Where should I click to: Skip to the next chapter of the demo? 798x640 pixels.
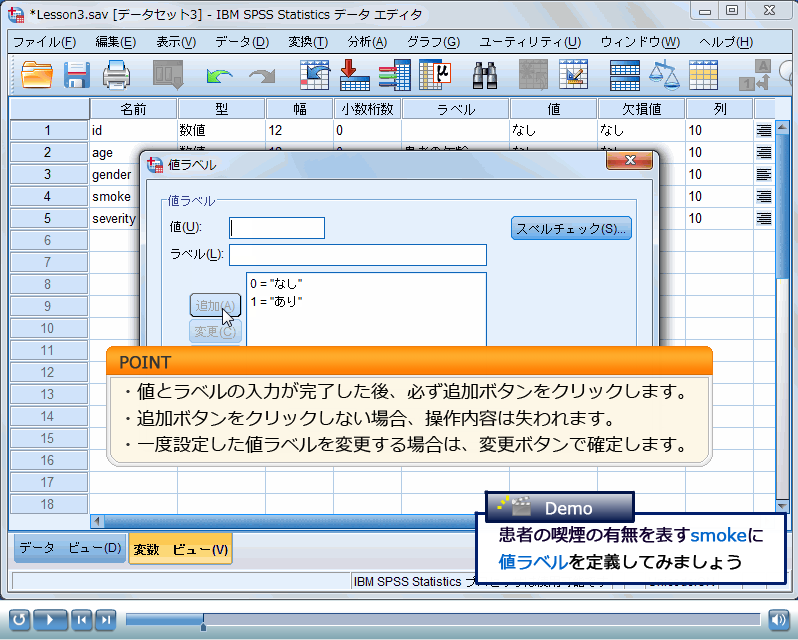click(106, 620)
